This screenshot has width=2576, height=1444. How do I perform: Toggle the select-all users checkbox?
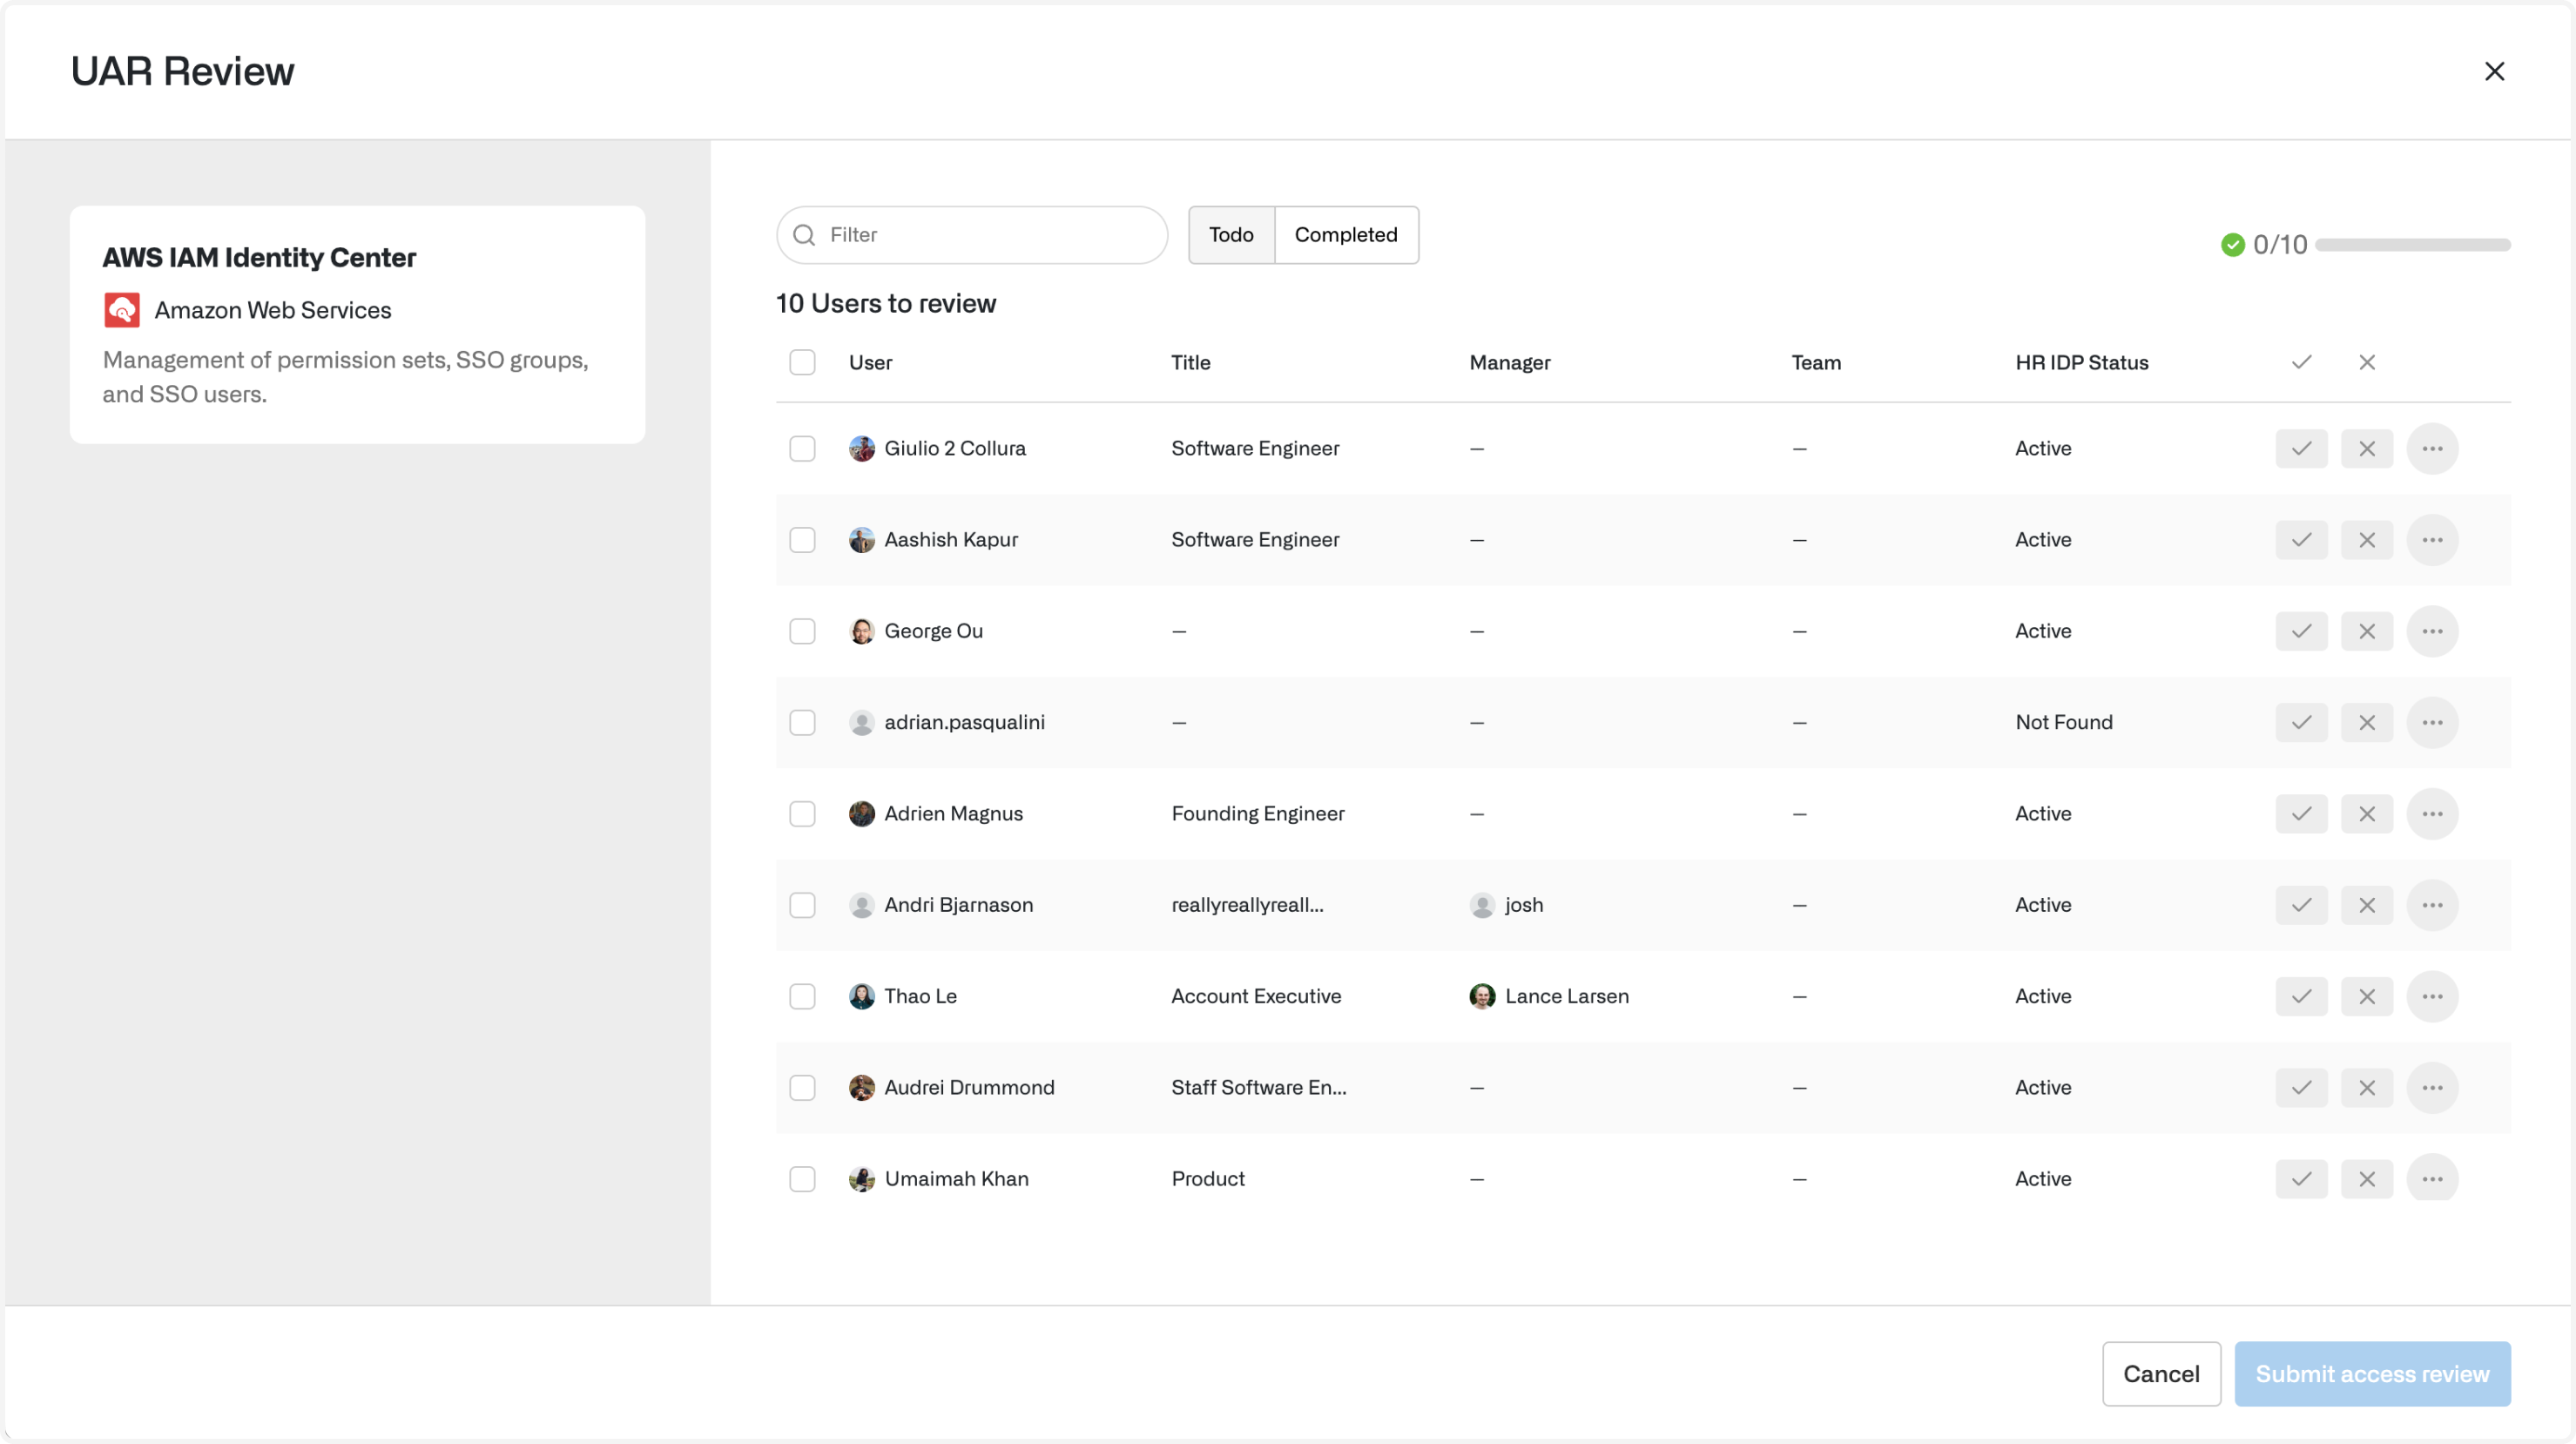[802, 362]
